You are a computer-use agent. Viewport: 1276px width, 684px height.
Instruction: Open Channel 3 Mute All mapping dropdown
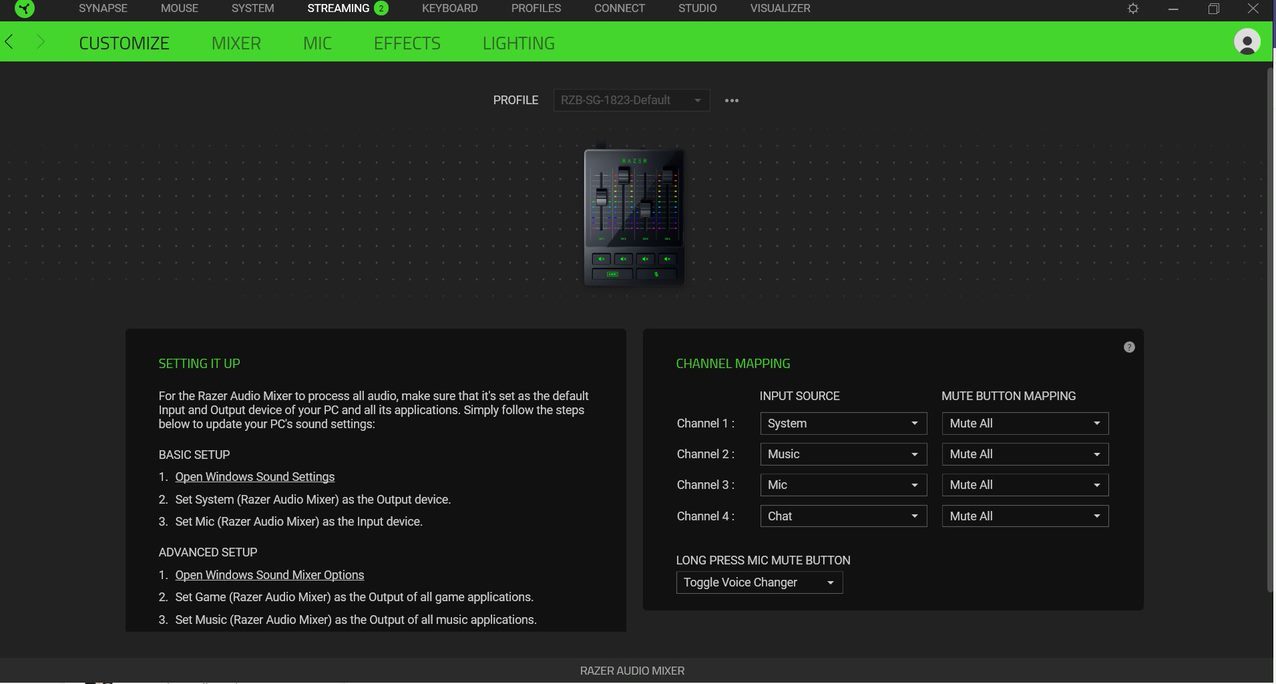(x=1025, y=485)
